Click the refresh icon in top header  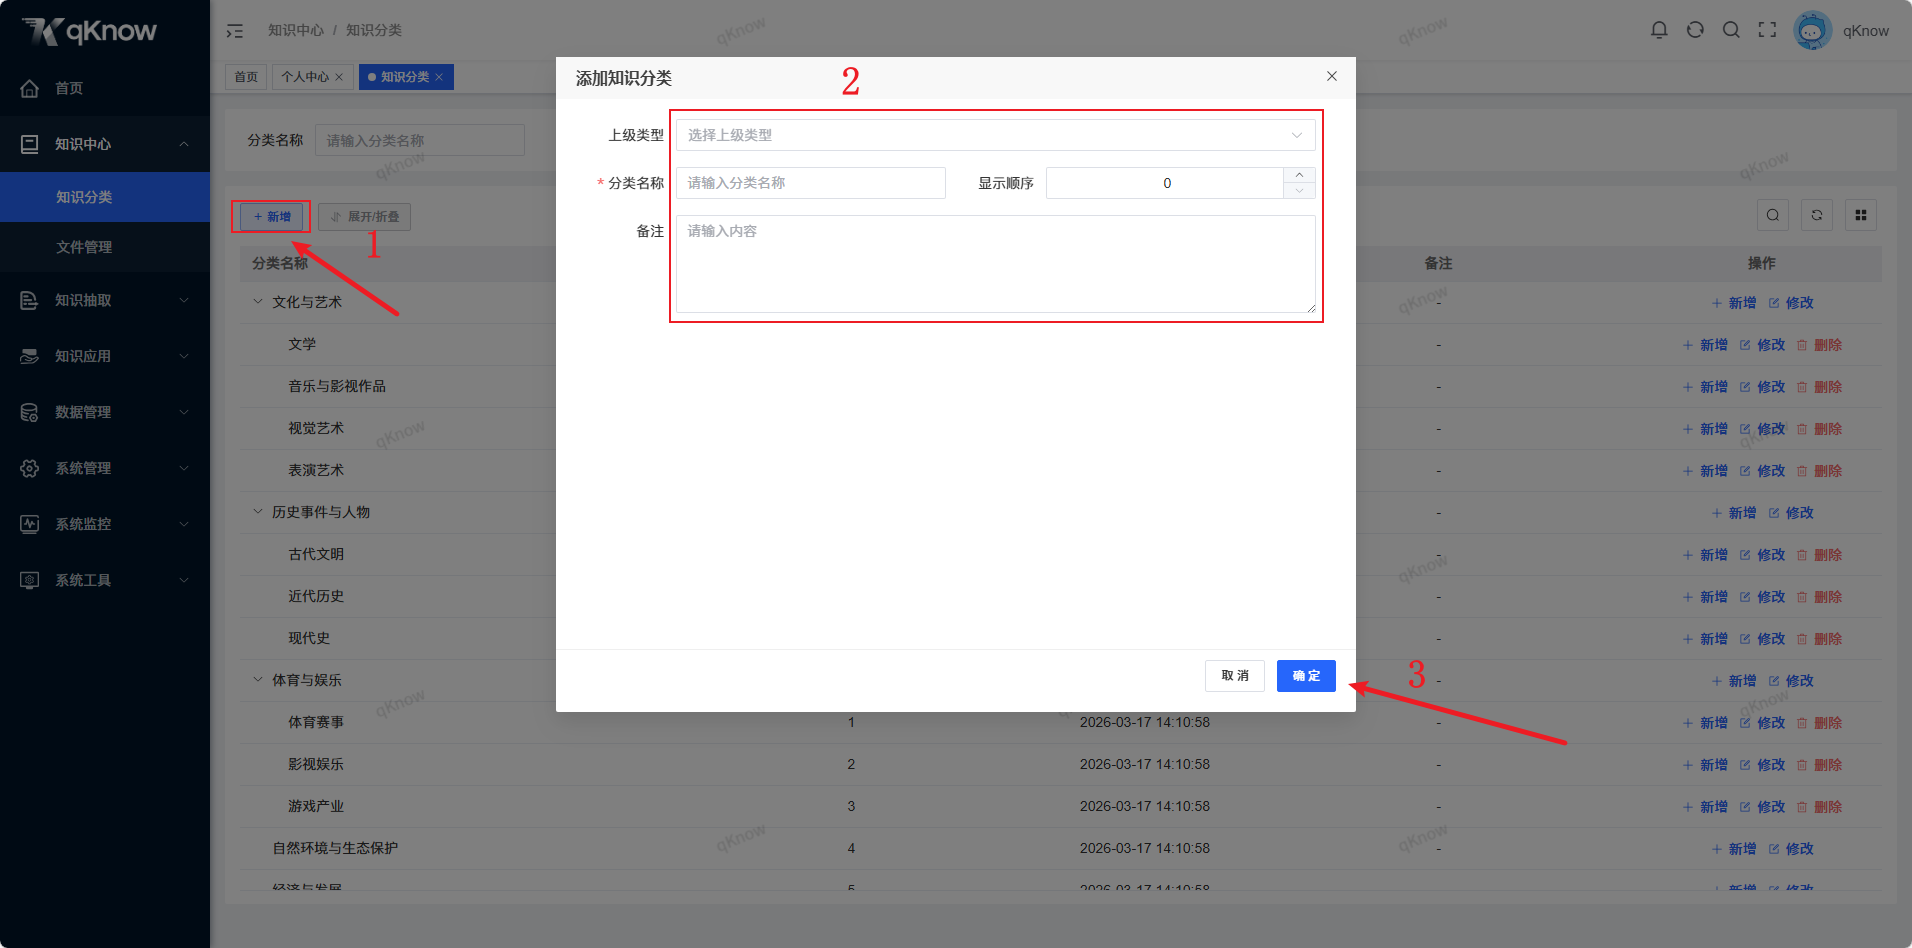click(1695, 30)
